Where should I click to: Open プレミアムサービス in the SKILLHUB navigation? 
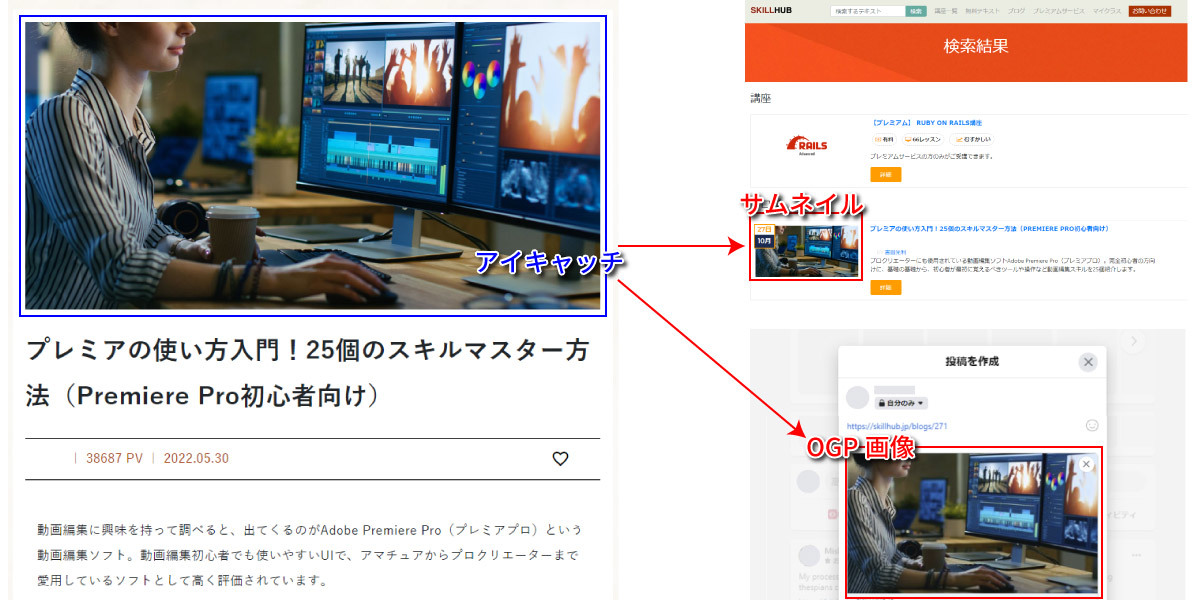(x=1057, y=11)
